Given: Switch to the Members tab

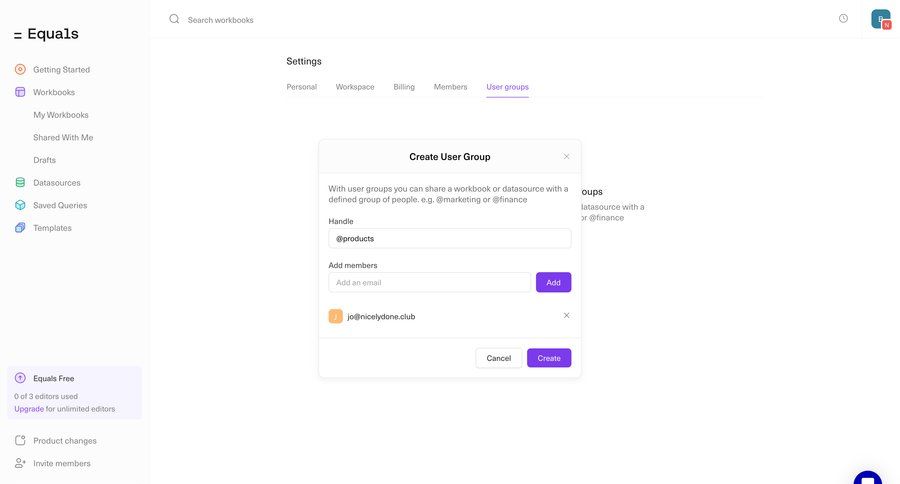Looking at the screenshot, I should (450, 87).
